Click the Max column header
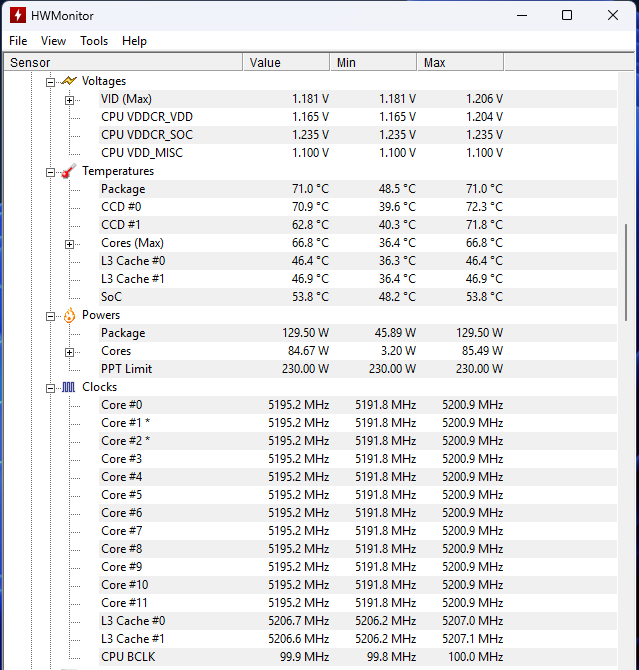Image resolution: width=639 pixels, height=670 pixels. [461, 62]
